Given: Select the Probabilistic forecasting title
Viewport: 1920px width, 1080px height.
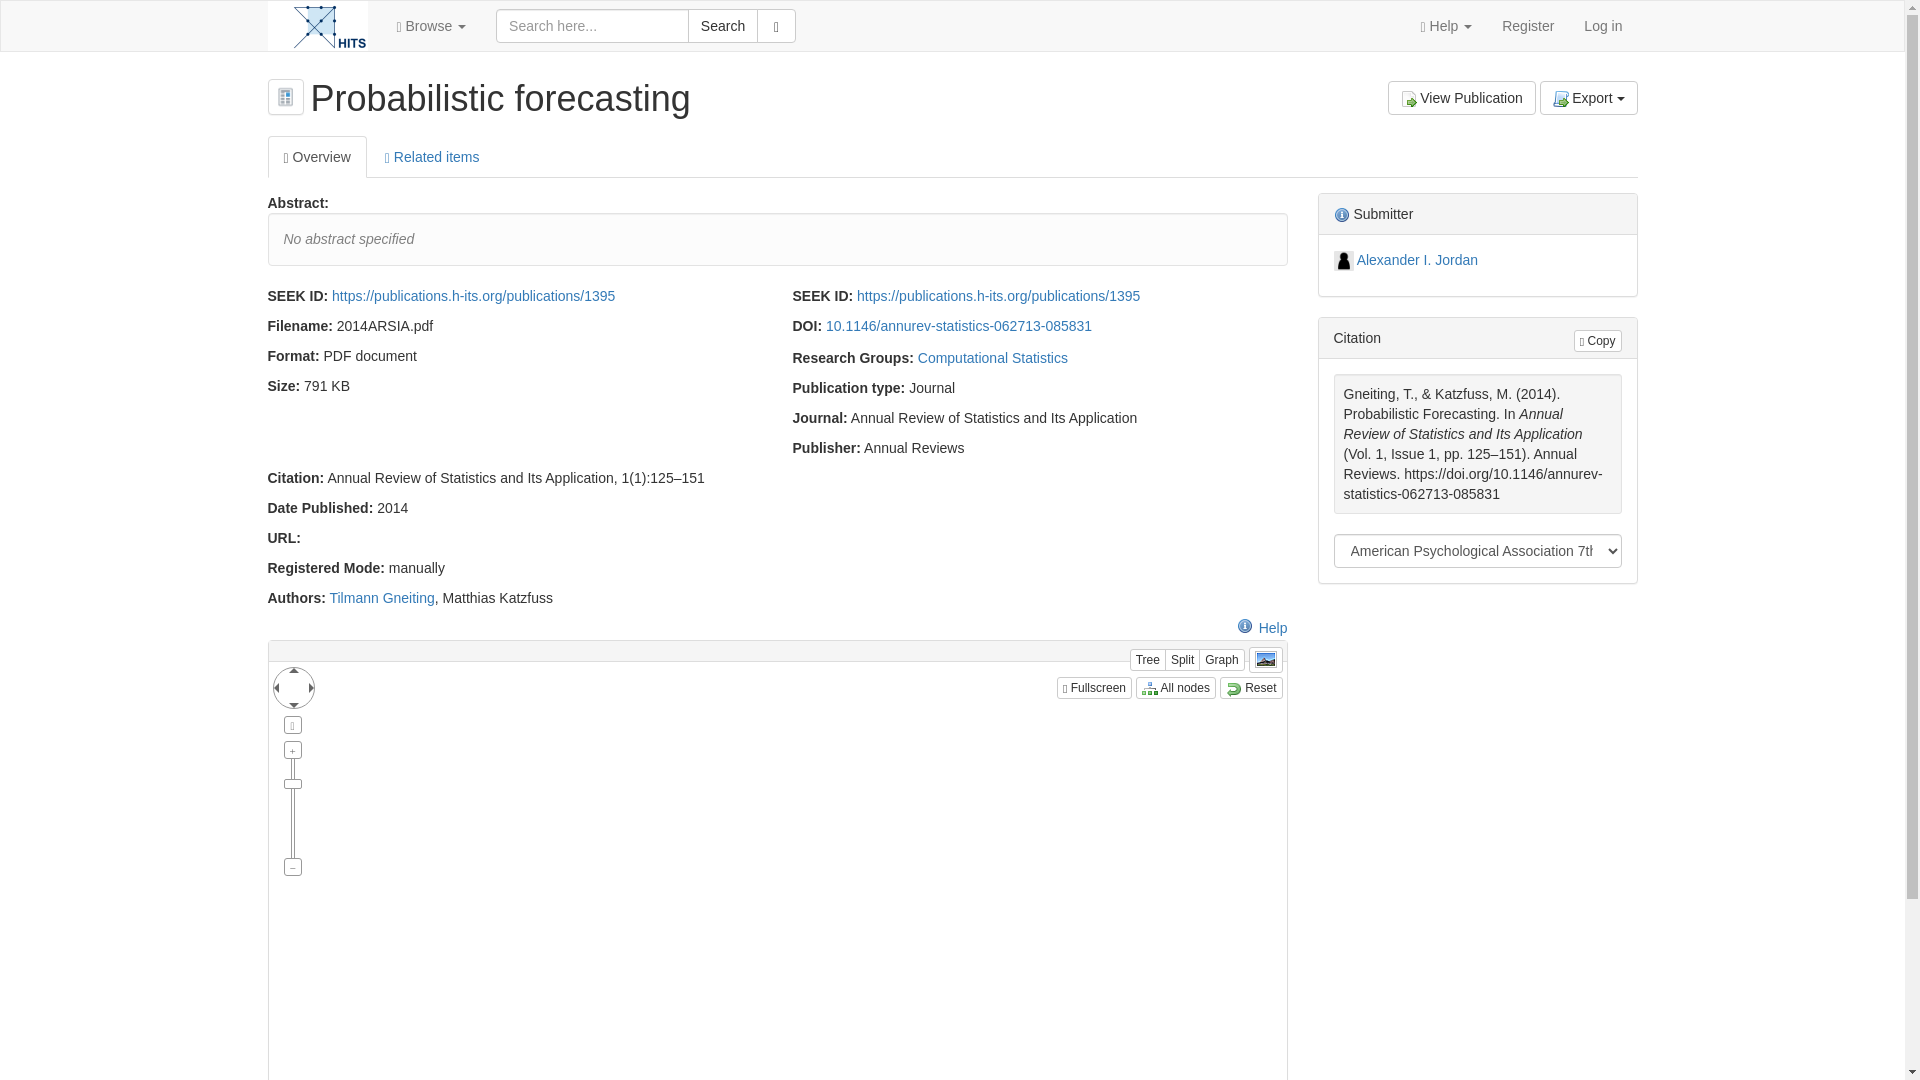Looking at the screenshot, I should [x=500, y=98].
